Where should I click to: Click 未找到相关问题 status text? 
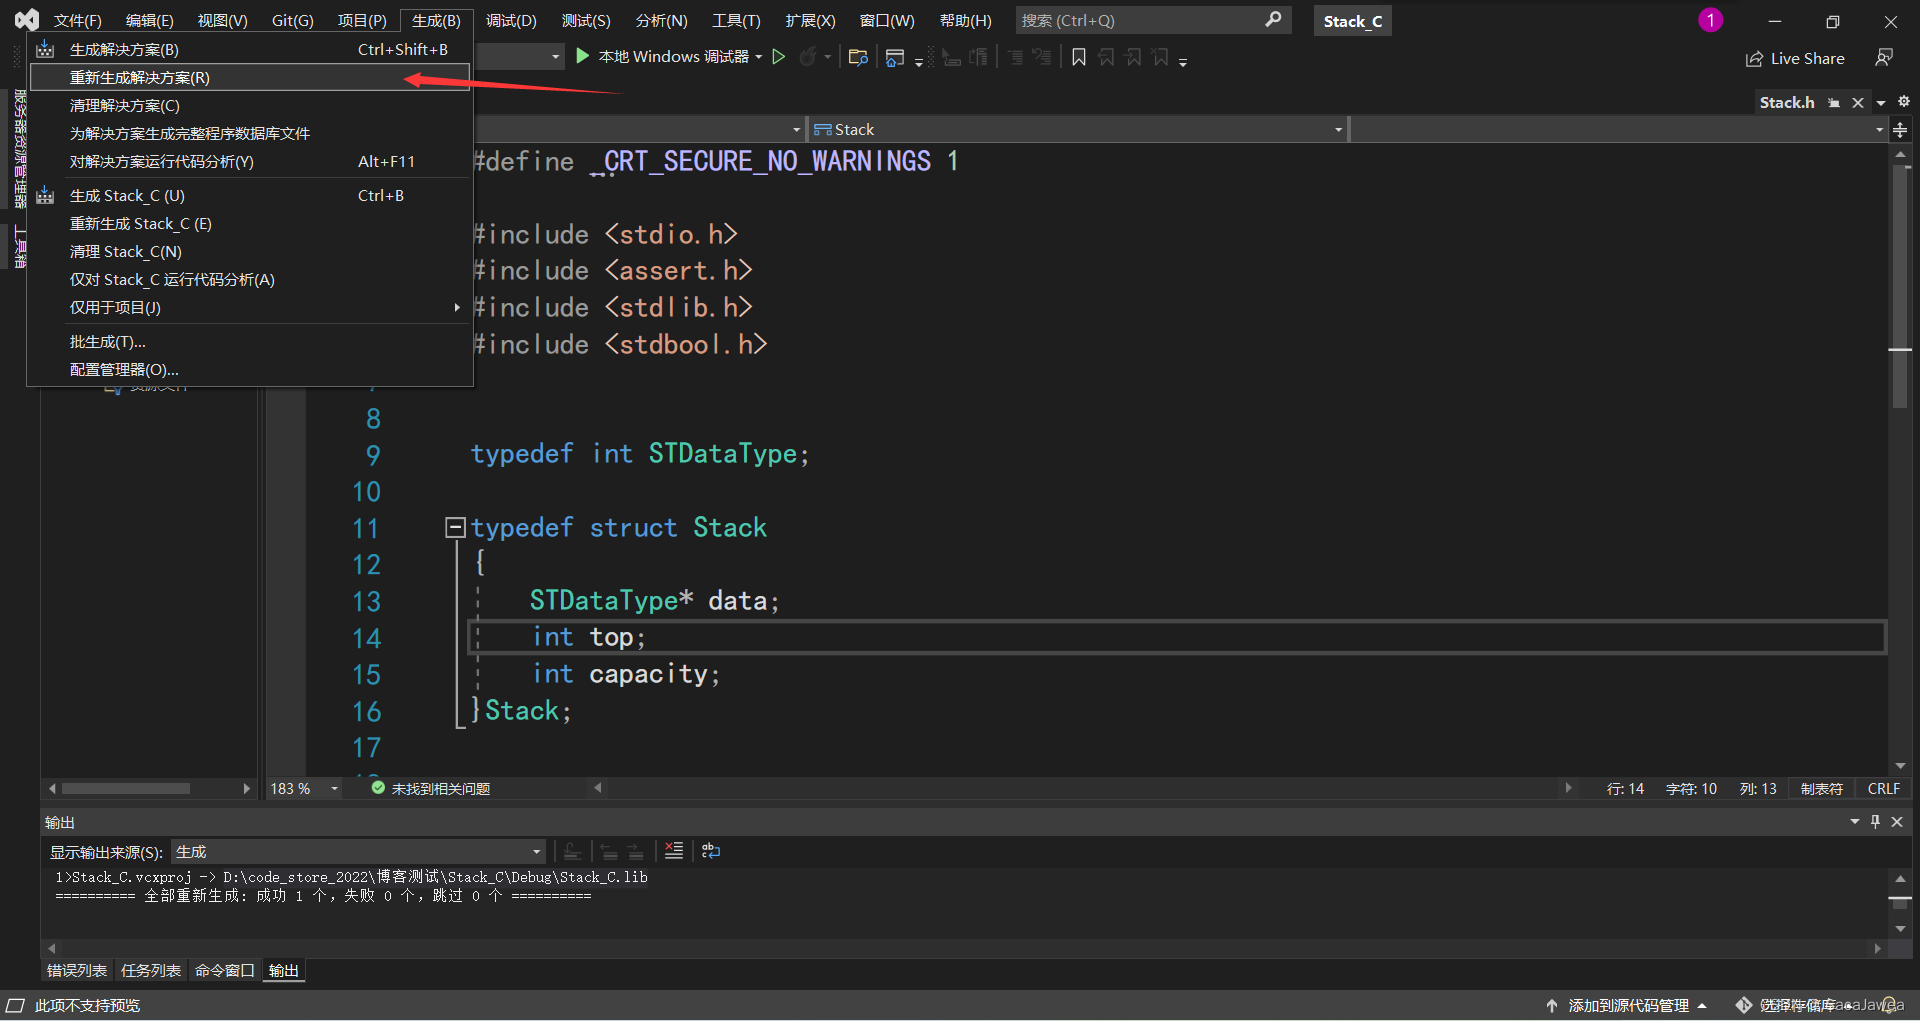coord(441,789)
